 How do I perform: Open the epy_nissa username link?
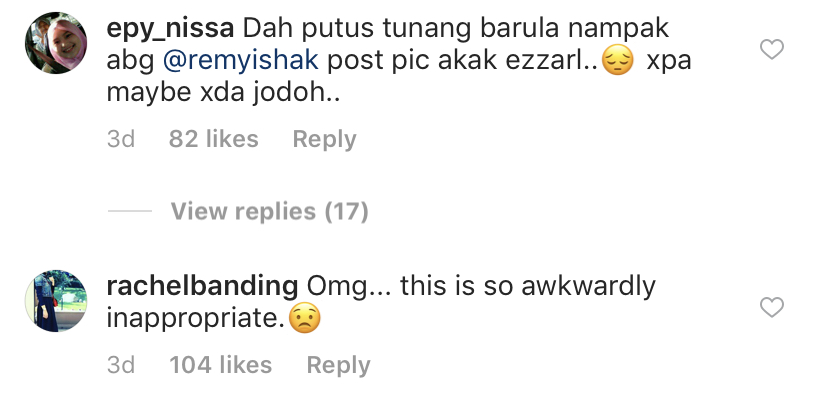170,30
